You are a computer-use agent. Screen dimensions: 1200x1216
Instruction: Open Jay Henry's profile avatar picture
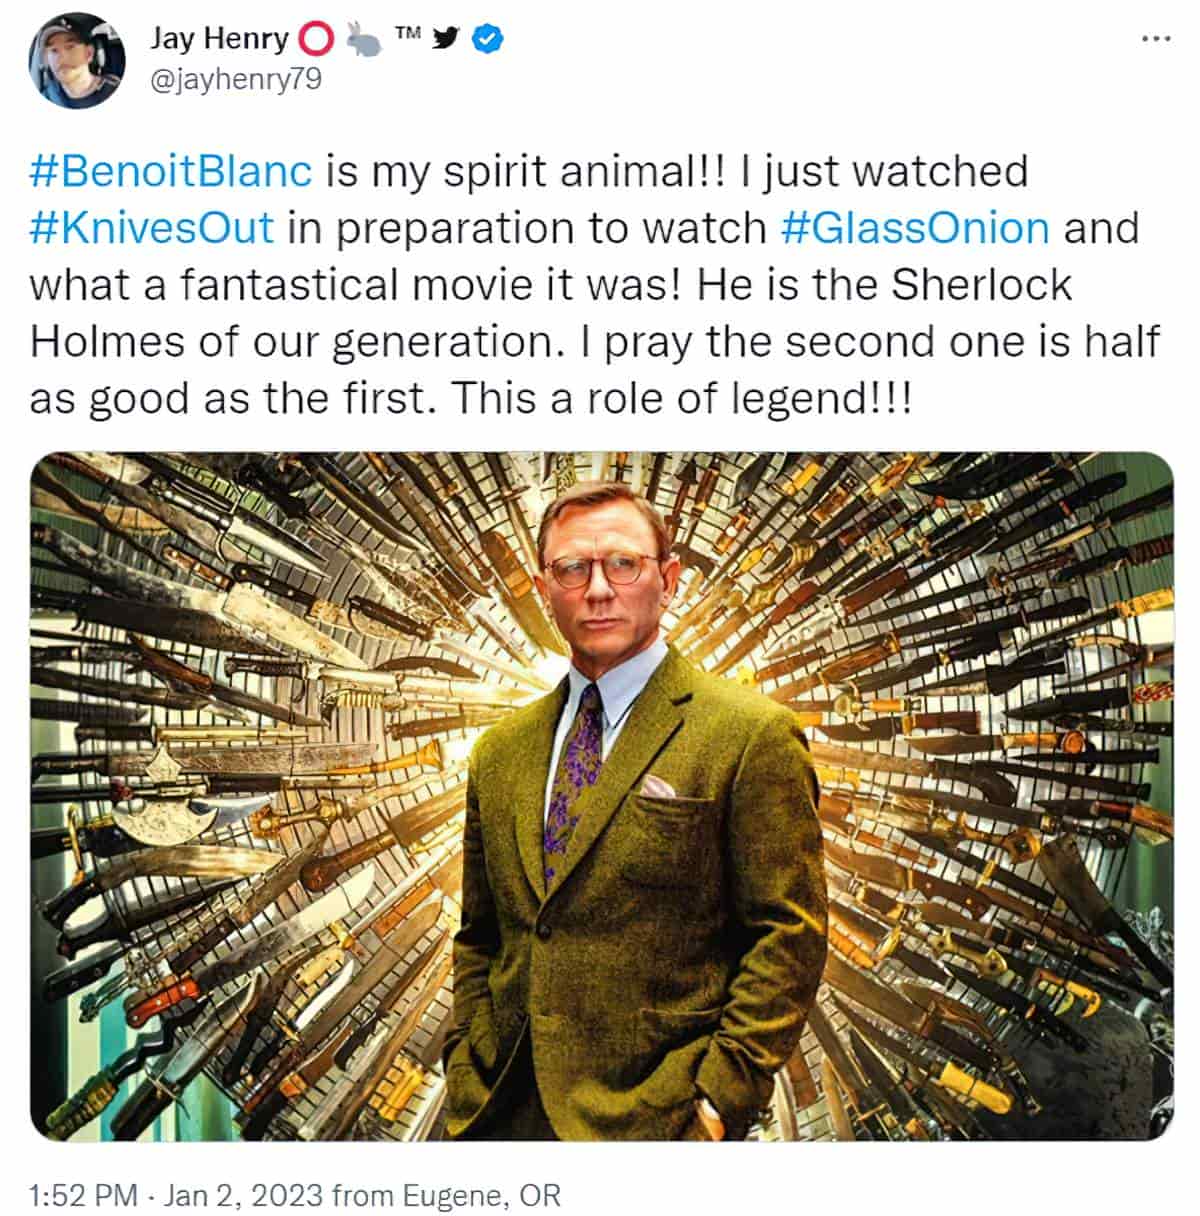(77, 61)
